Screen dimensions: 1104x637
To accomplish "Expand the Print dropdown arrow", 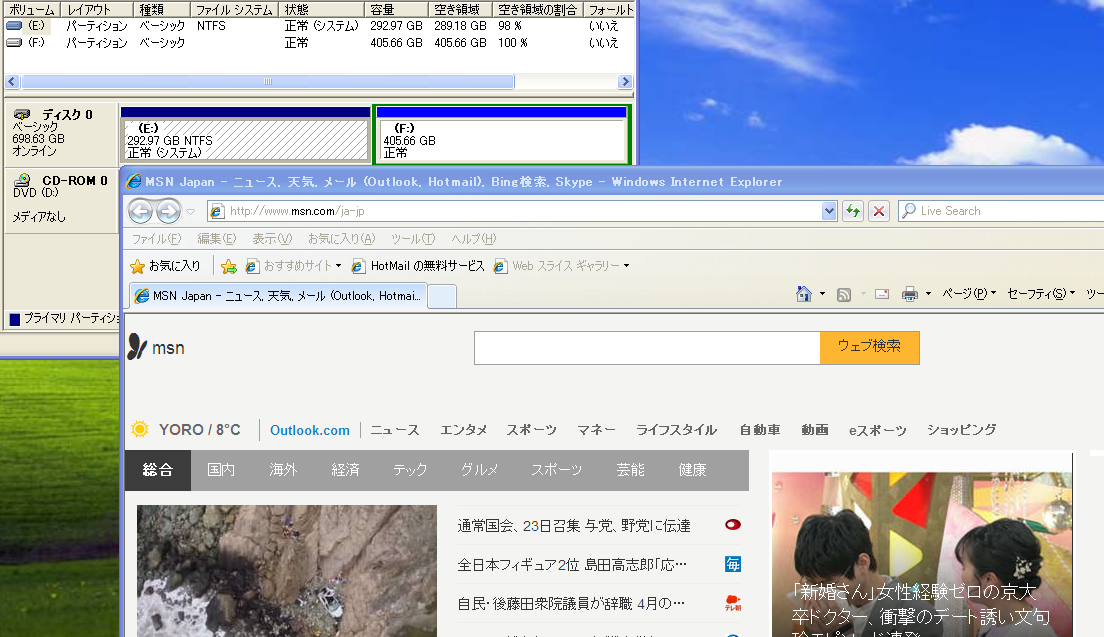I will coord(928,294).
